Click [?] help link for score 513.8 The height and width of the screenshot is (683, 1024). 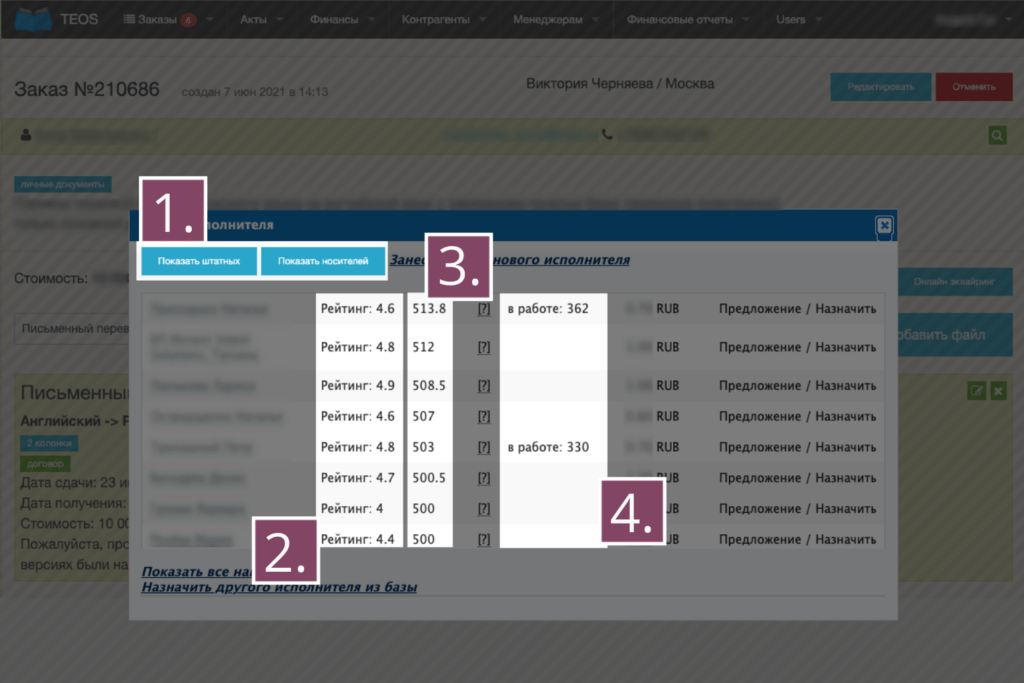pyautogui.click(x=483, y=309)
